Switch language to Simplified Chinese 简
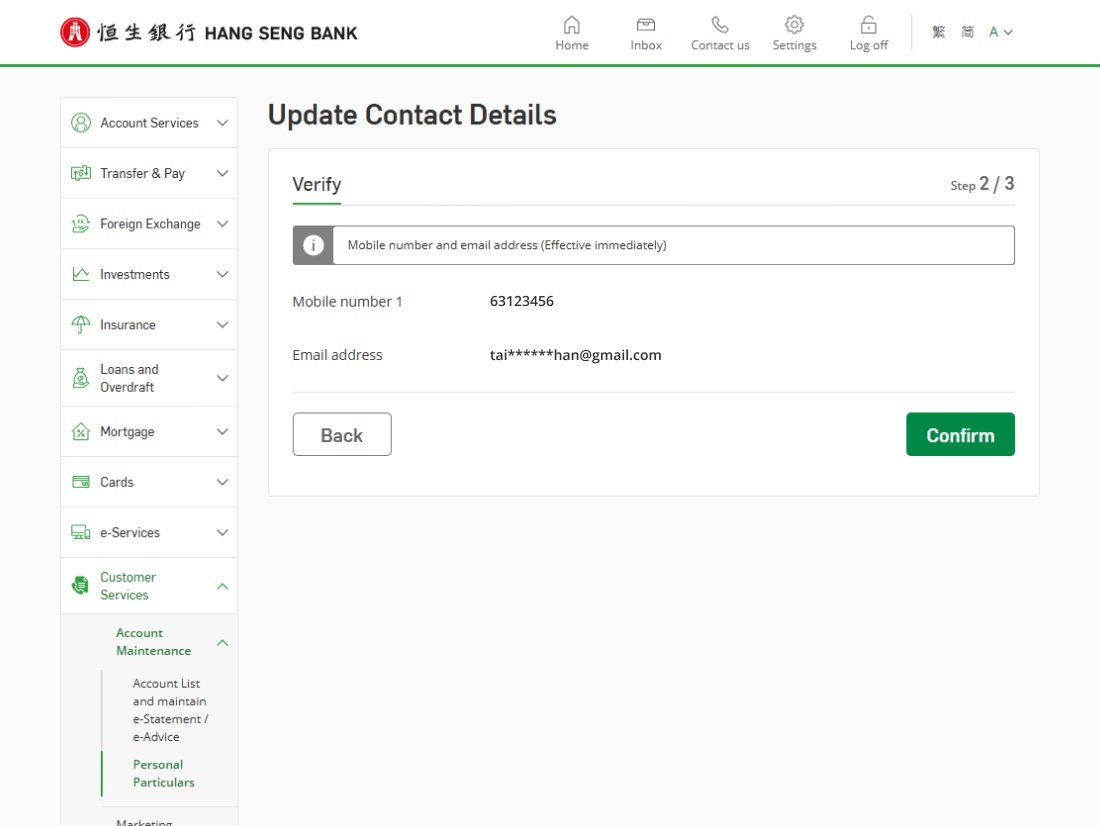The width and height of the screenshot is (1100, 826). [967, 32]
